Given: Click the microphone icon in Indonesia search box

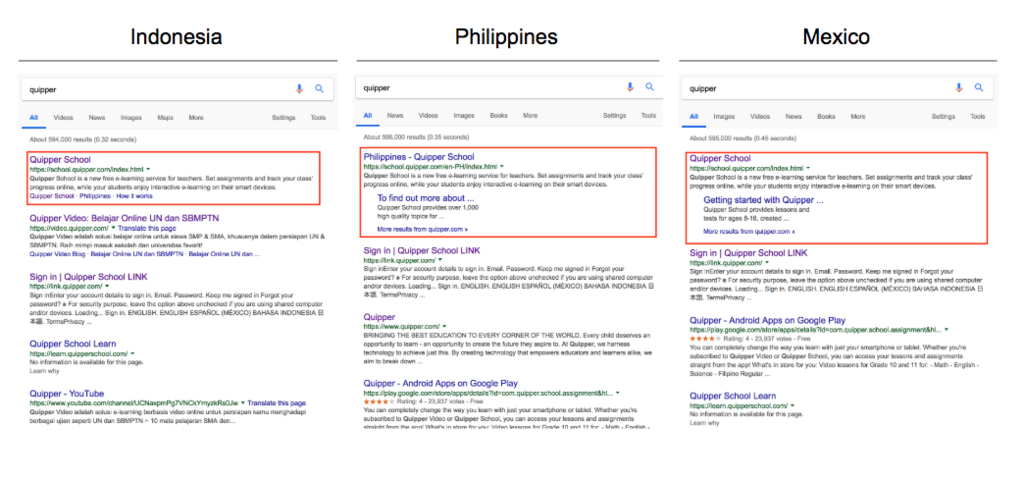Looking at the screenshot, I should point(299,89).
